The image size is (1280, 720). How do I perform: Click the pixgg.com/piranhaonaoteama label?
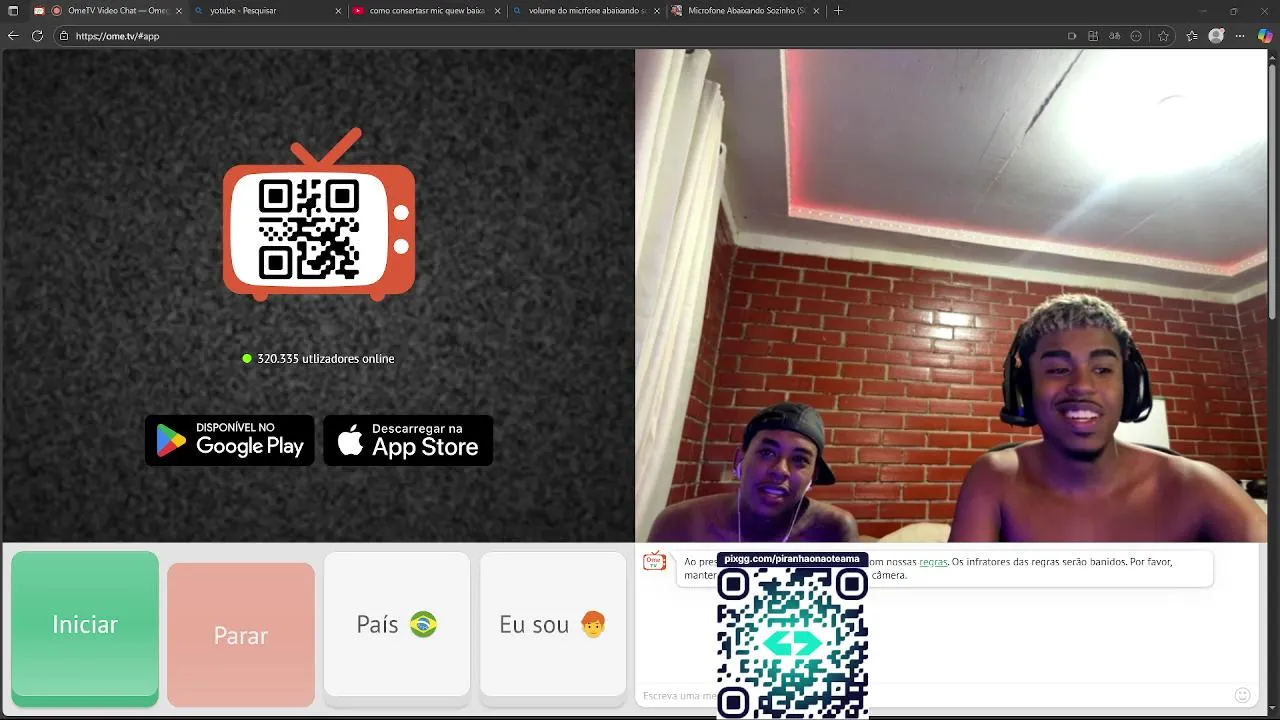(792, 559)
